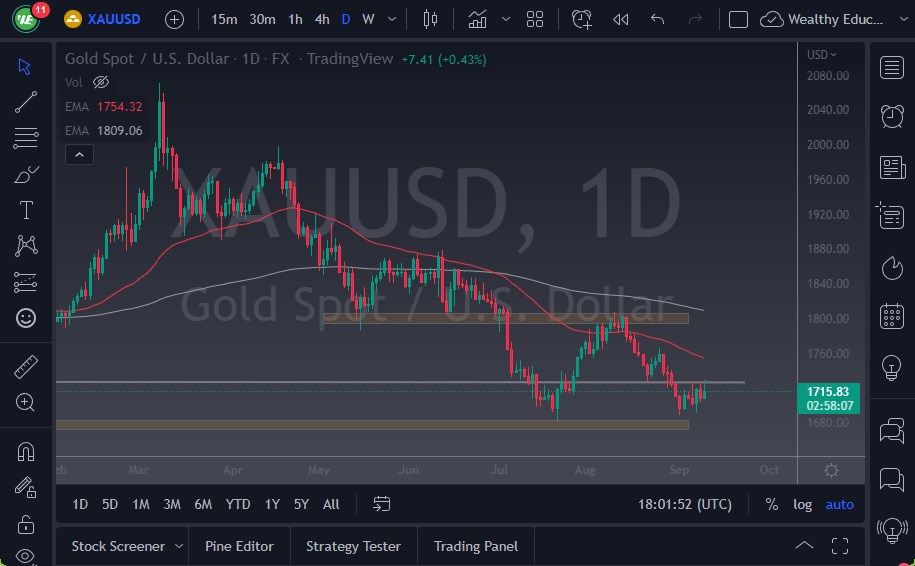Set date range to All
This screenshot has width=915, height=566.
tap(331, 504)
